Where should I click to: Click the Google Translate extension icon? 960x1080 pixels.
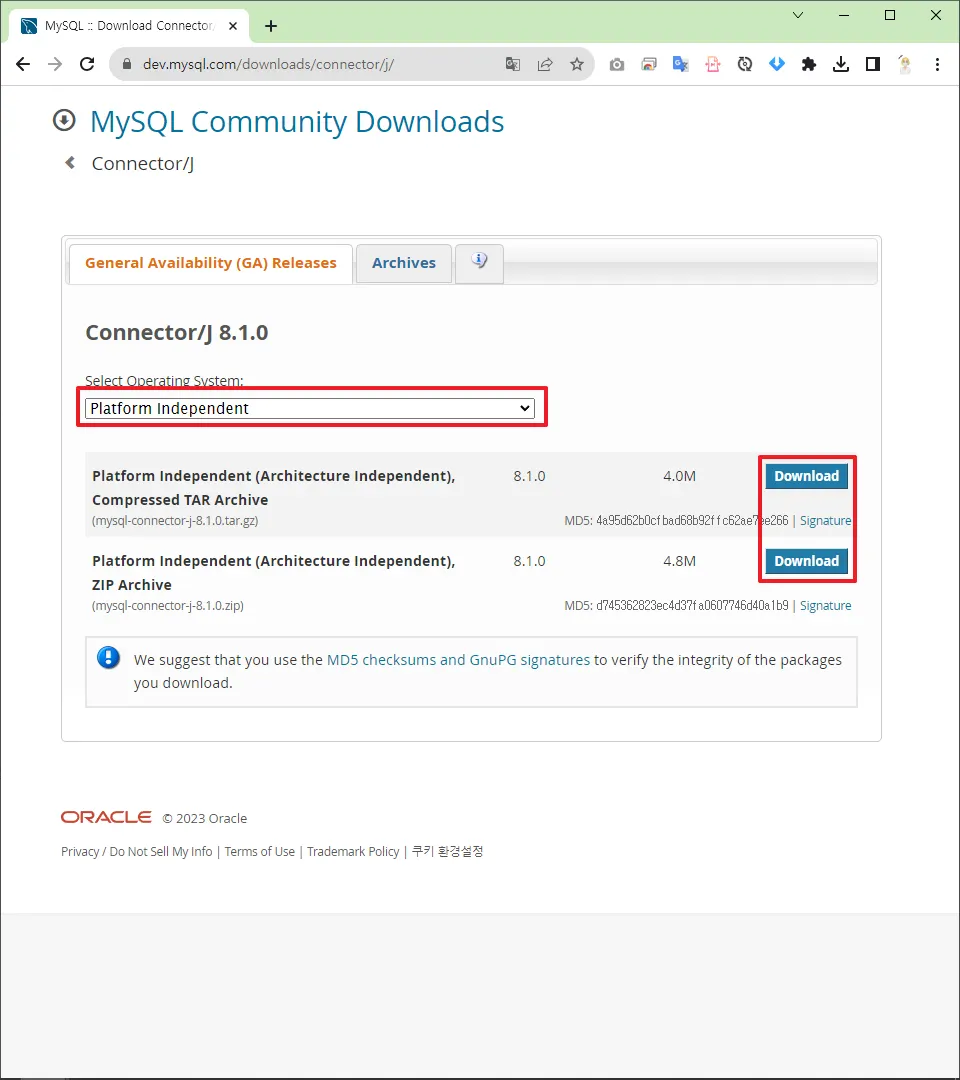coord(680,64)
